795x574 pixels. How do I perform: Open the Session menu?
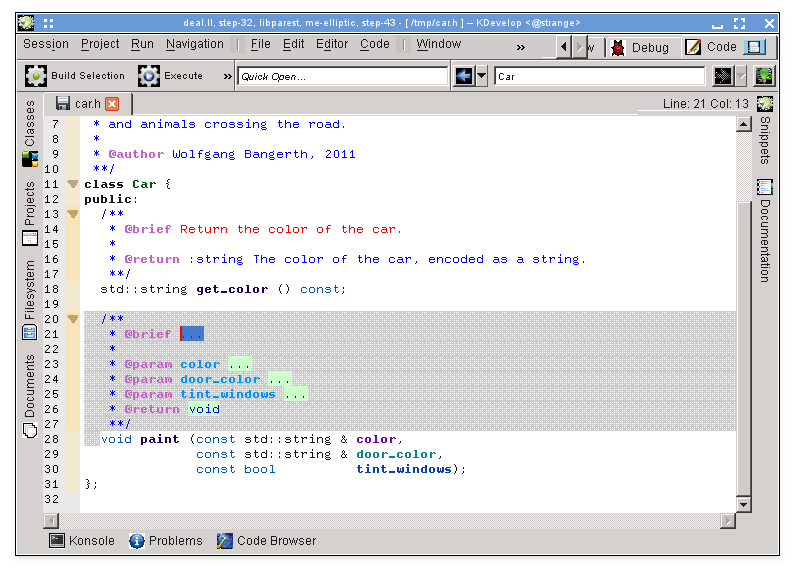click(x=46, y=44)
